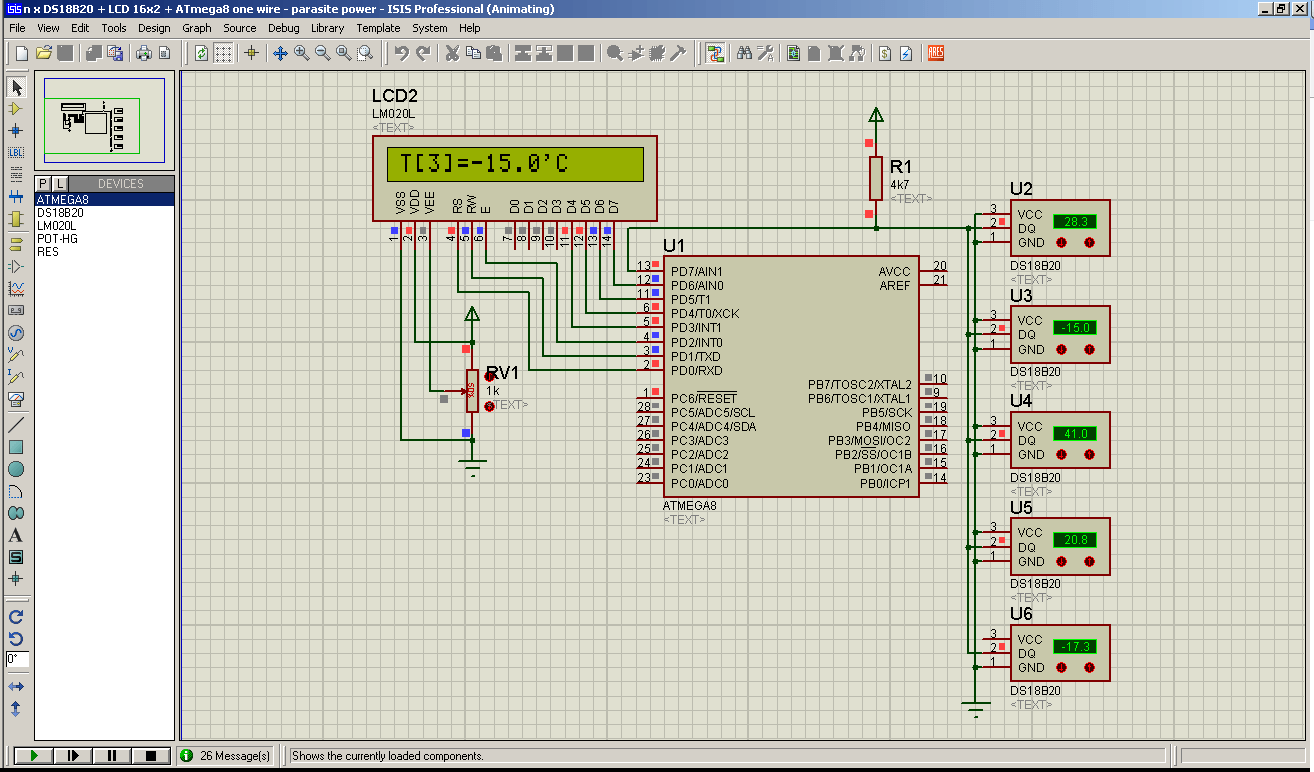Toggle the grid display button

coord(223,53)
